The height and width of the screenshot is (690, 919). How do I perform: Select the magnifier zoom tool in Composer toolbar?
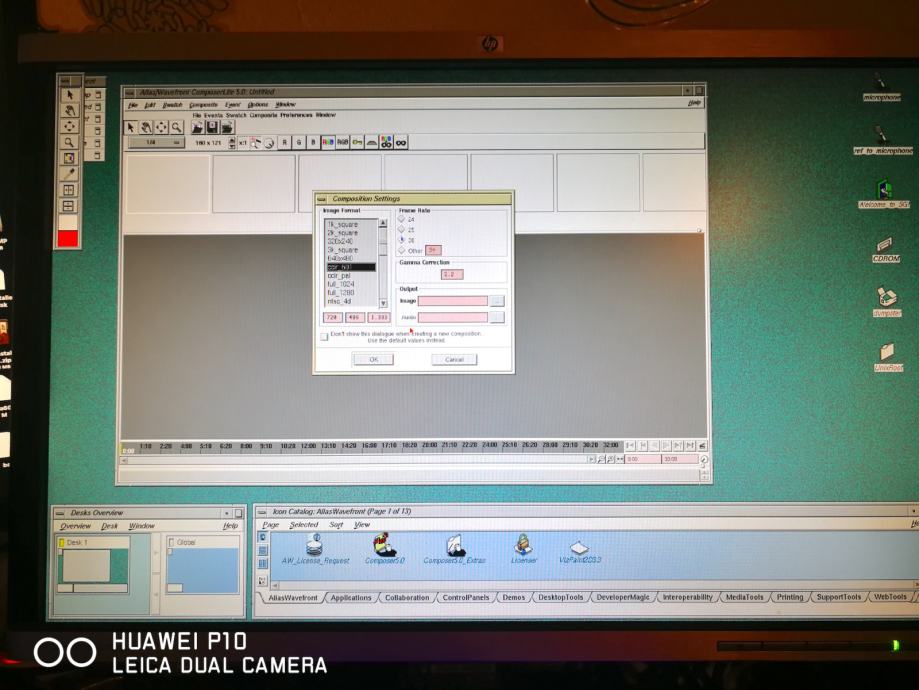coord(176,127)
